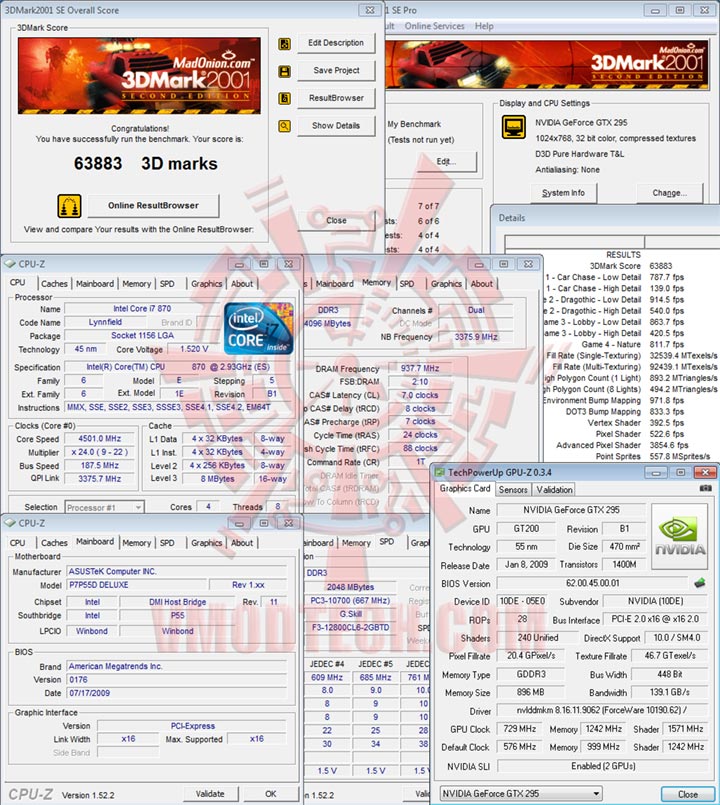Click the 3DMark Score result 63883 in Details

(660, 266)
